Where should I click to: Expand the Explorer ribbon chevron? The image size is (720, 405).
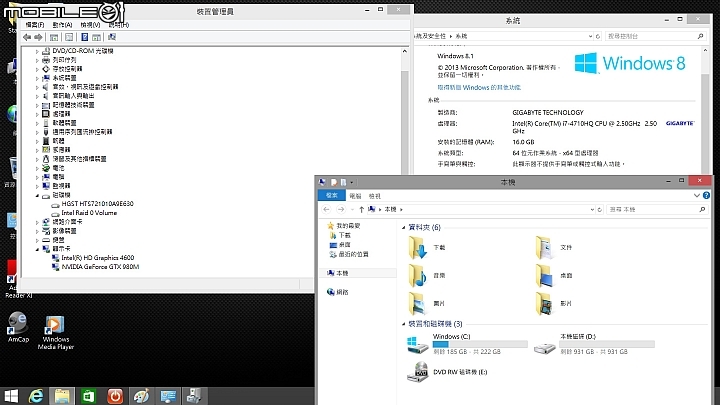[x=697, y=196]
